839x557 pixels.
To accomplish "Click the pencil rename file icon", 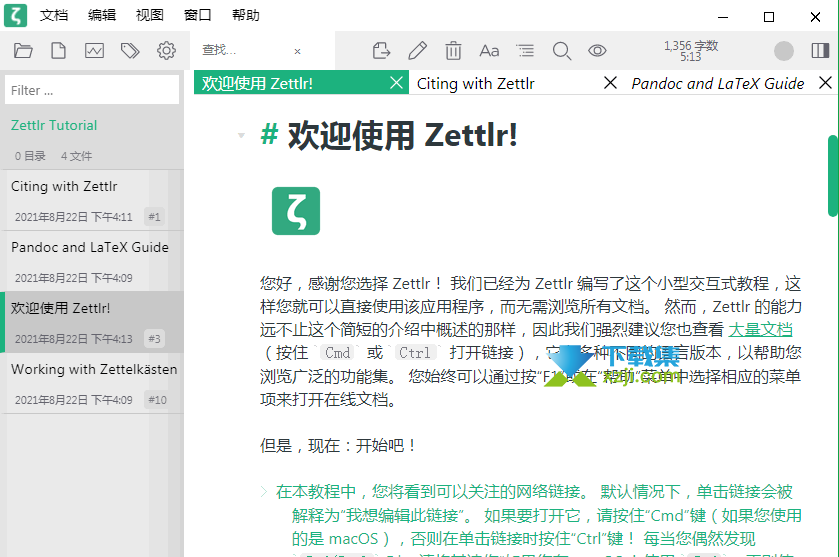I will point(417,51).
